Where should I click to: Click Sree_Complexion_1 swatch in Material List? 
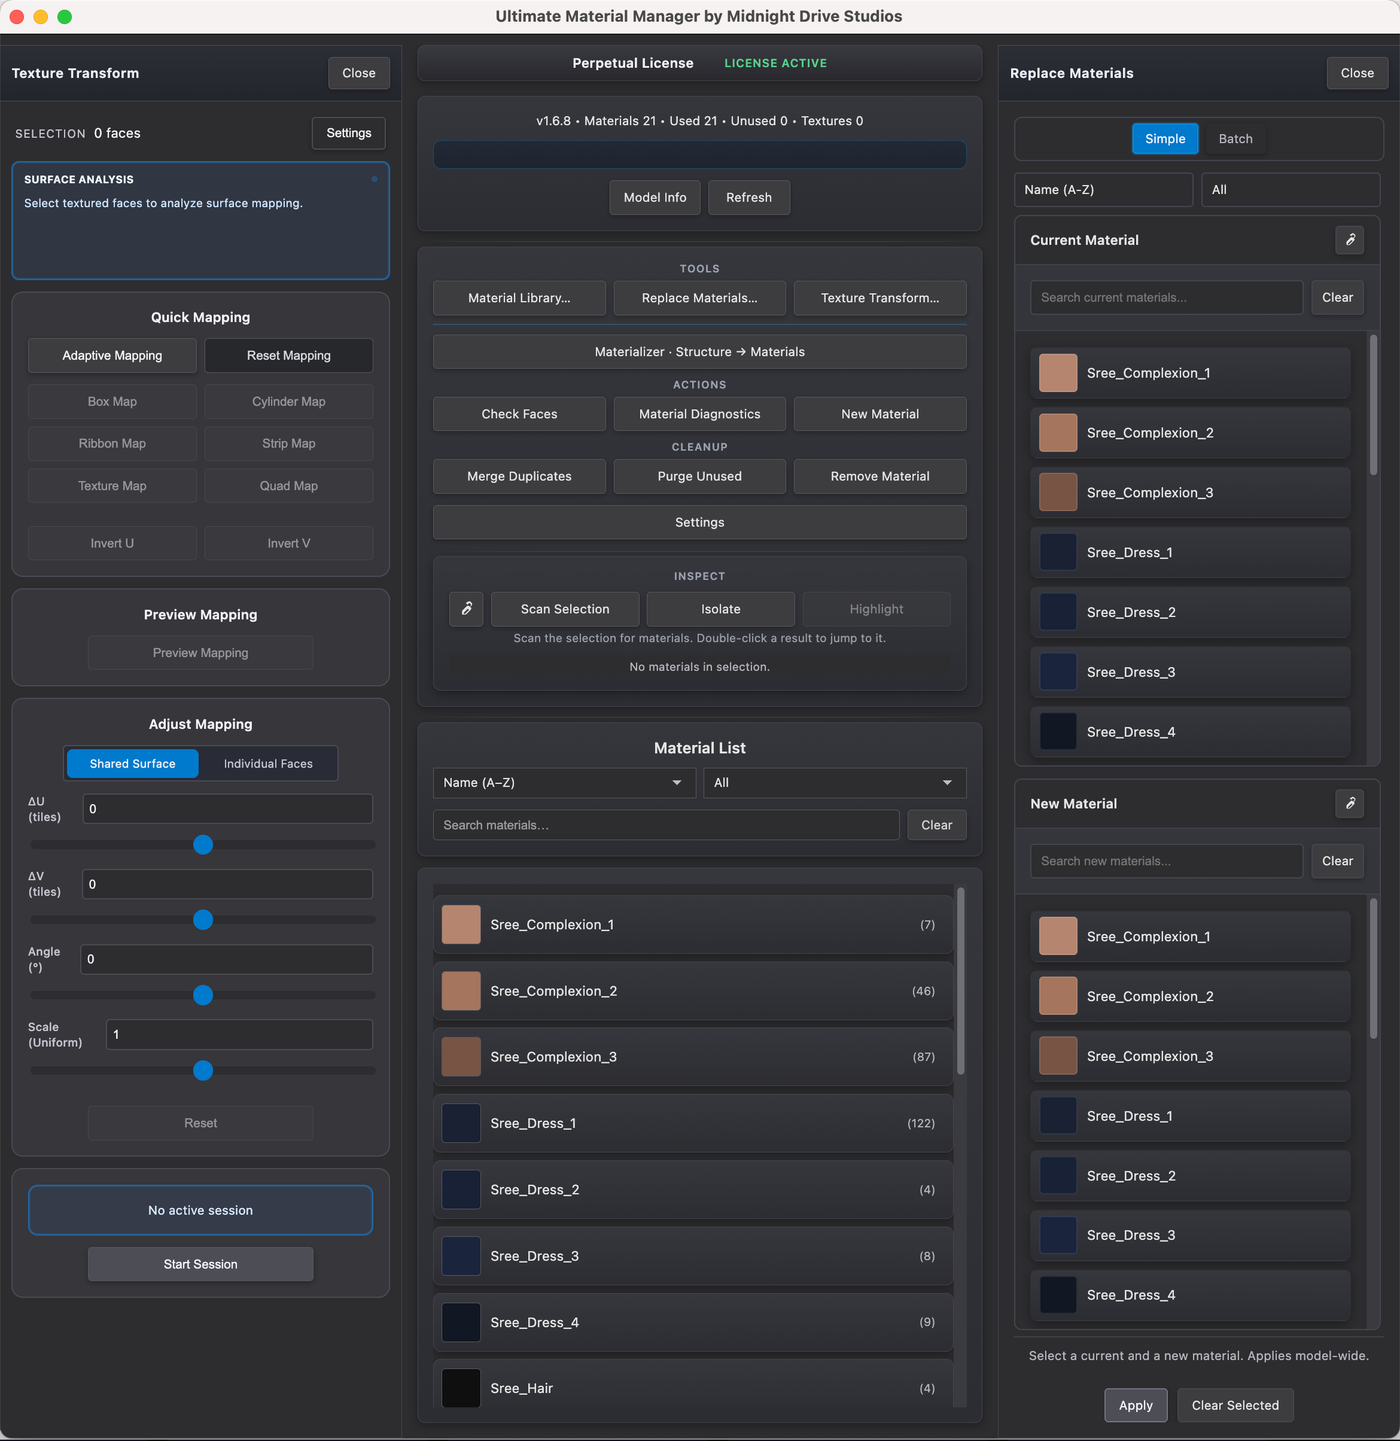(x=461, y=925)
